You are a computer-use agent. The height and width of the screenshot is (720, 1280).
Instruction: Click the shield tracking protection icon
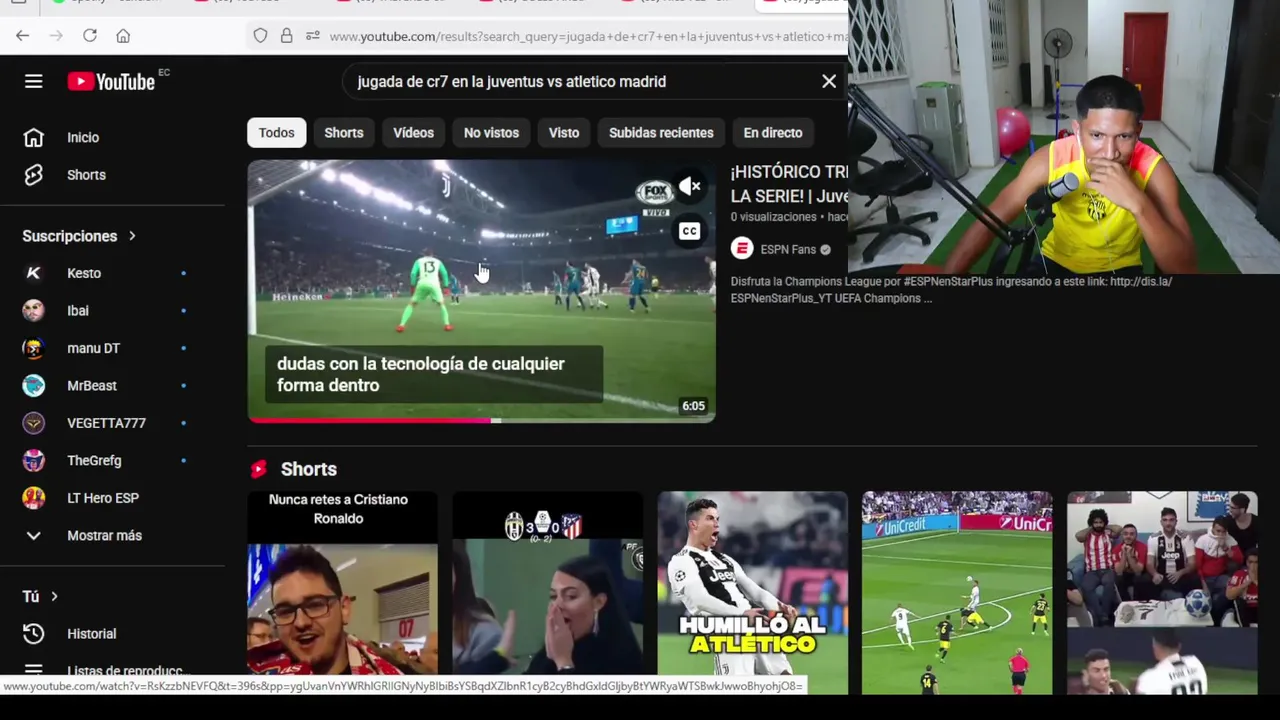tap(260, 36)
